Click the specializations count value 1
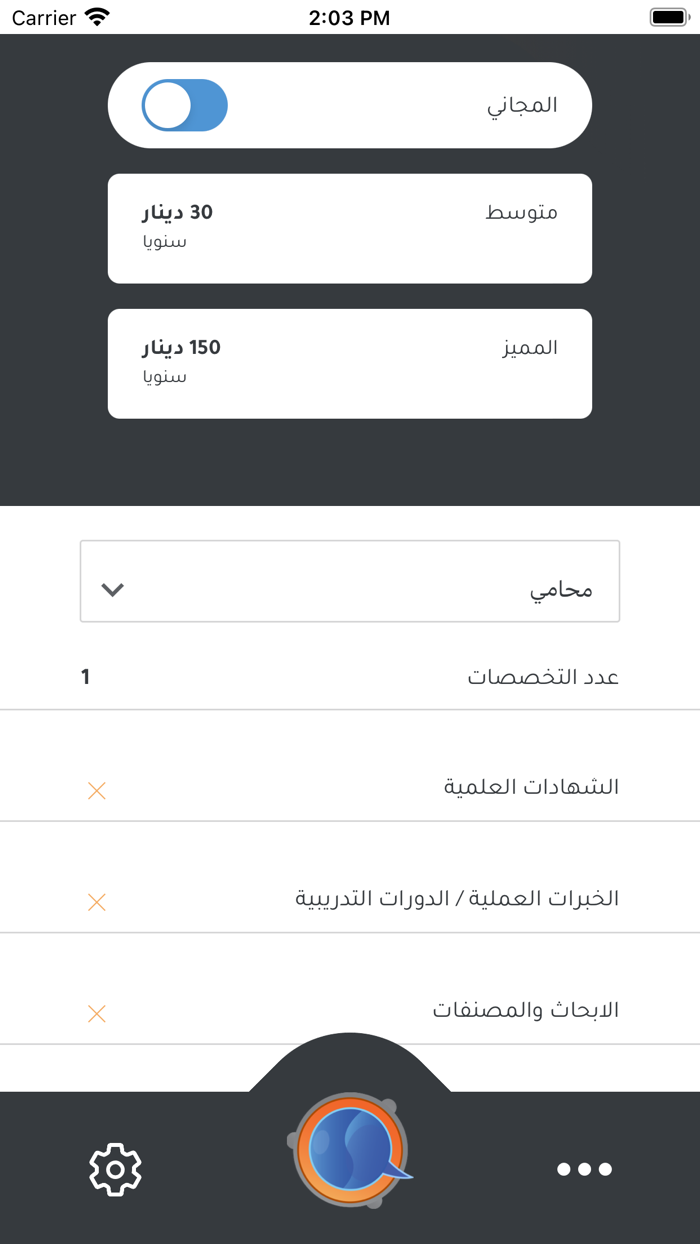Image resolution: width=700 pixels, height=1244 pixels. click(85, 676)
